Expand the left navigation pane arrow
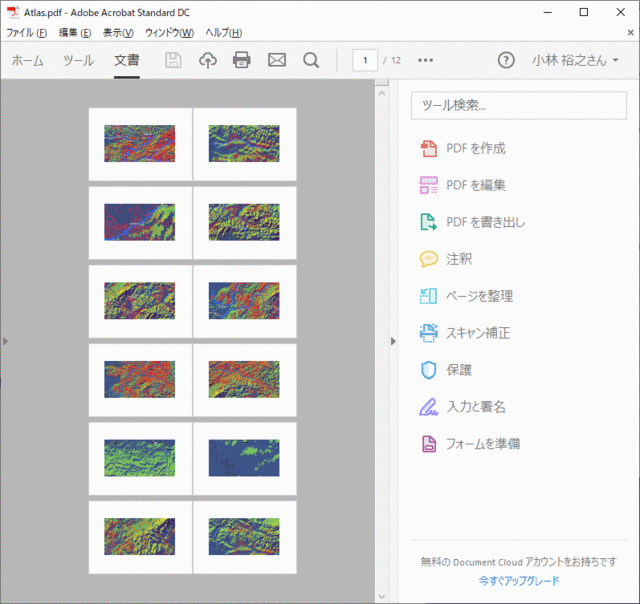This screenshot has height=604, width=640. (5, 341)
